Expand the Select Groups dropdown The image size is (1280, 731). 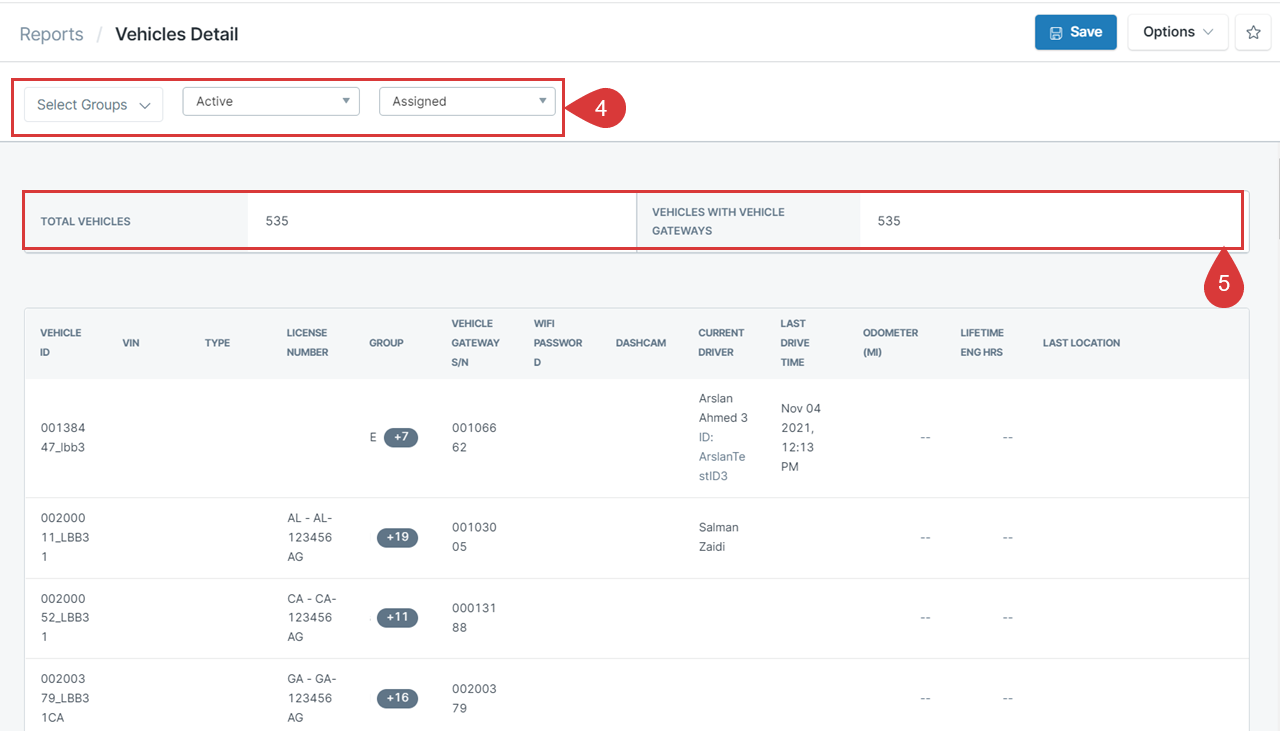click(93, 104)
